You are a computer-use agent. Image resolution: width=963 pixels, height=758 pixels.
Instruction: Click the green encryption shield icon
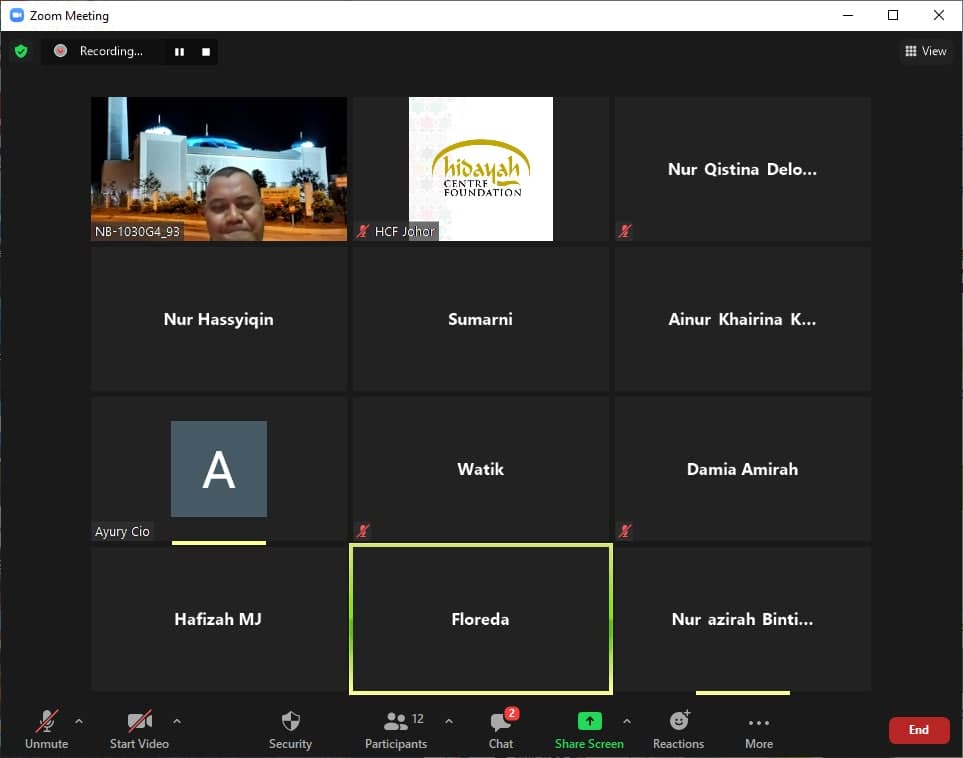(21, 51)
